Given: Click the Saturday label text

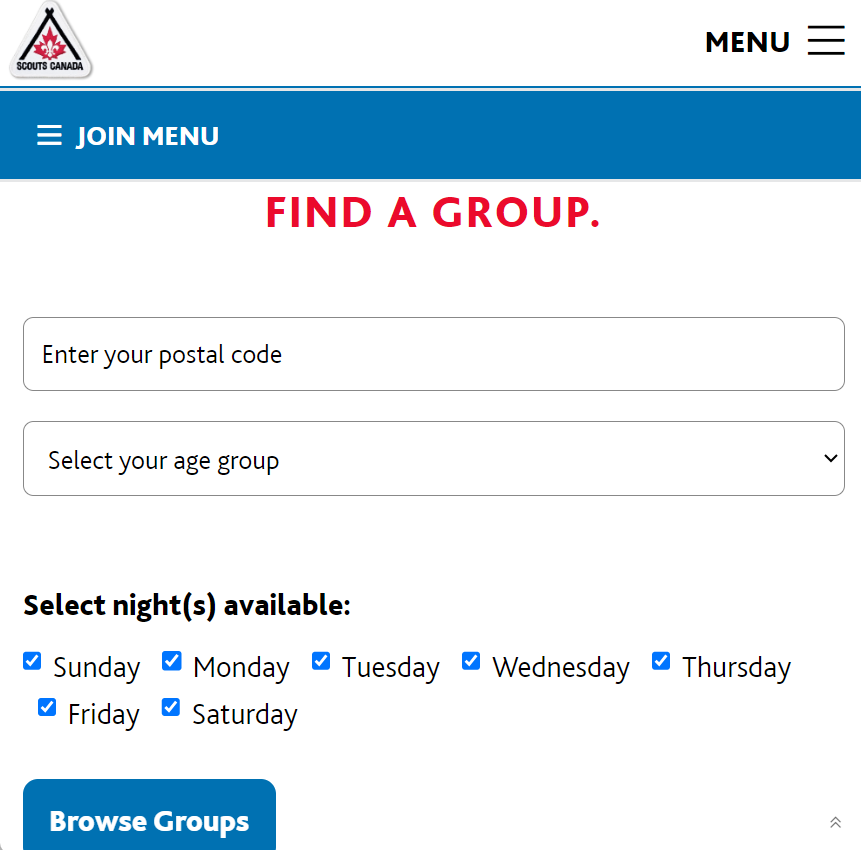Looking at the screenshot, I should coord(244,714).
